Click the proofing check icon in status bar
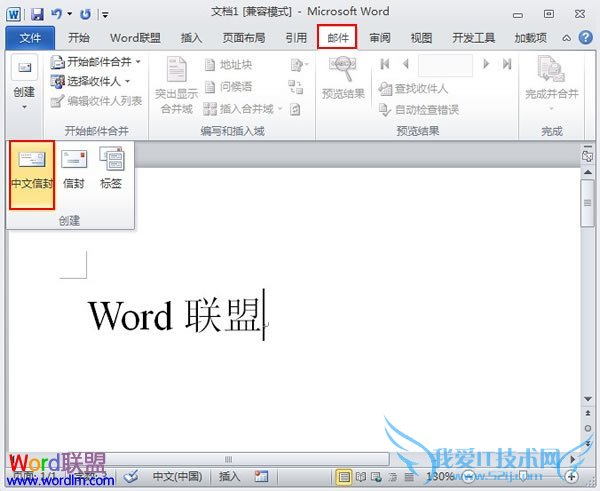The image size is (600, 491). click(131, 476)
